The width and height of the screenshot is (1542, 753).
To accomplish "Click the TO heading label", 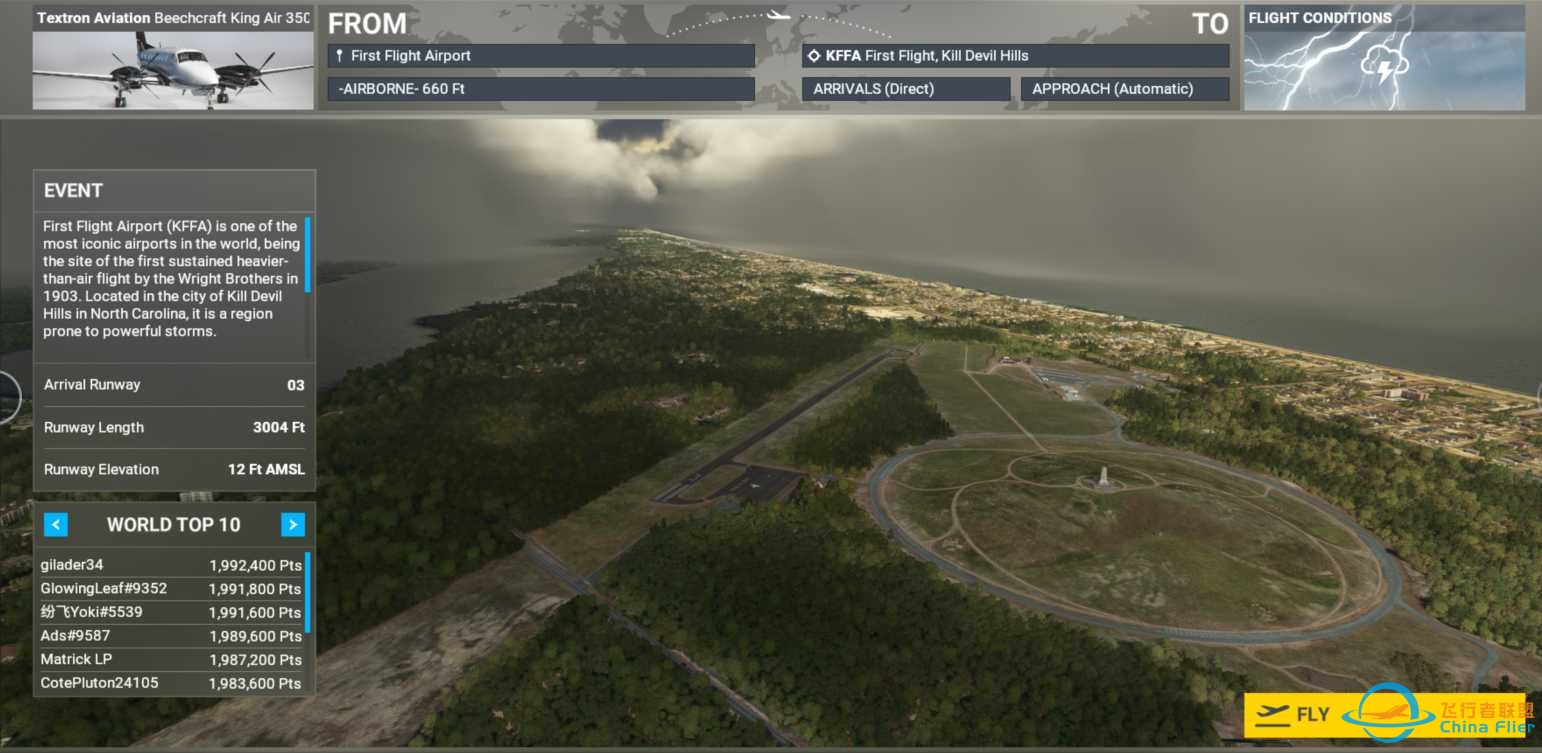I will click(x=1210, y=24).
